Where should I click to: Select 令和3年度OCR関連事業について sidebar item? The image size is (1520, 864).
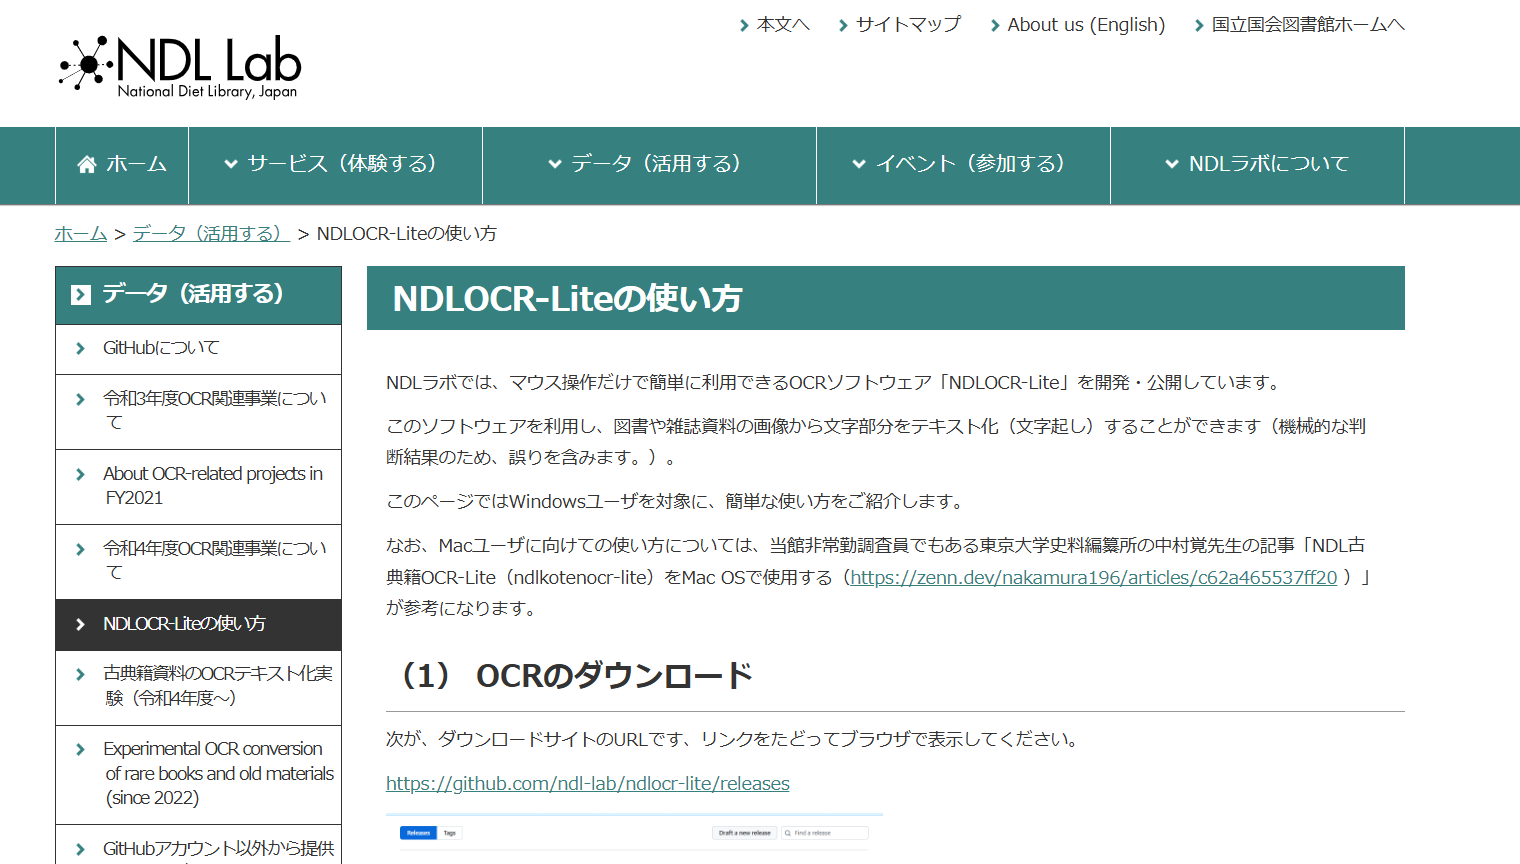pos(198,412)
